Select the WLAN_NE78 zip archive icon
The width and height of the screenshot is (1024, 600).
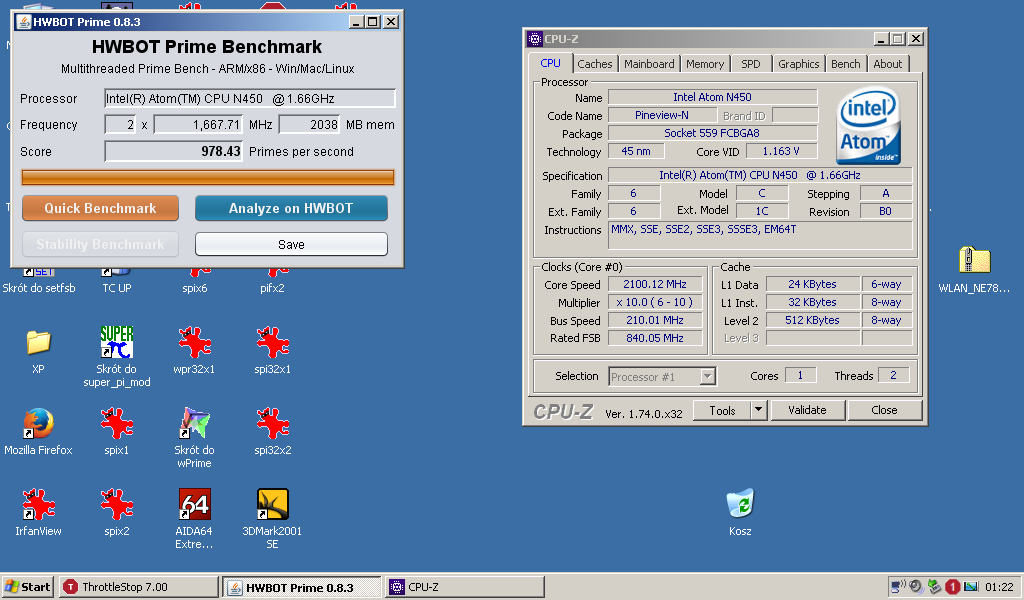tap(974, 260)
